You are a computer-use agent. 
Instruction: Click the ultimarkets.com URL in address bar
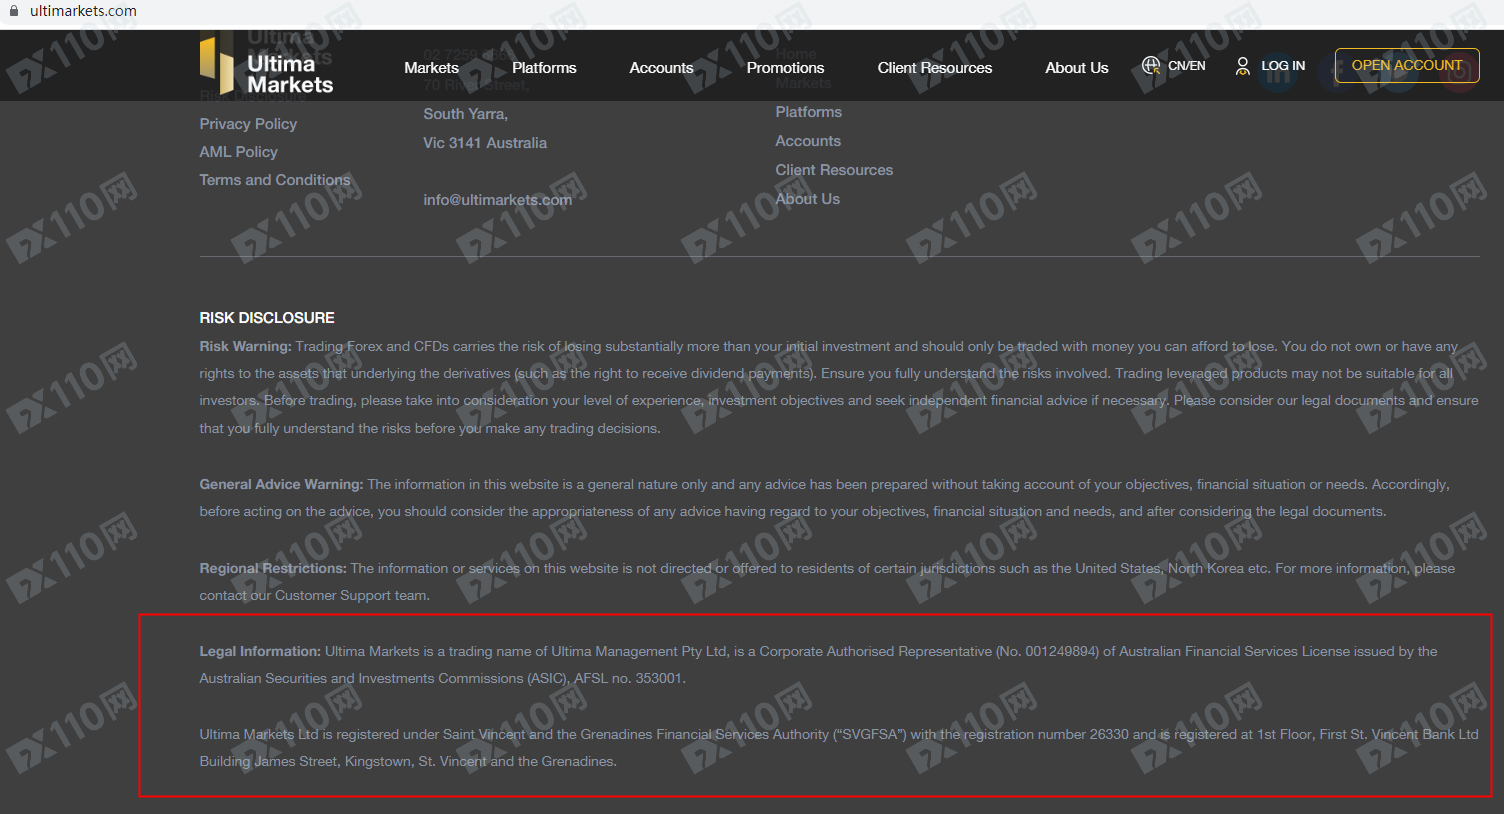pos(83,11)
